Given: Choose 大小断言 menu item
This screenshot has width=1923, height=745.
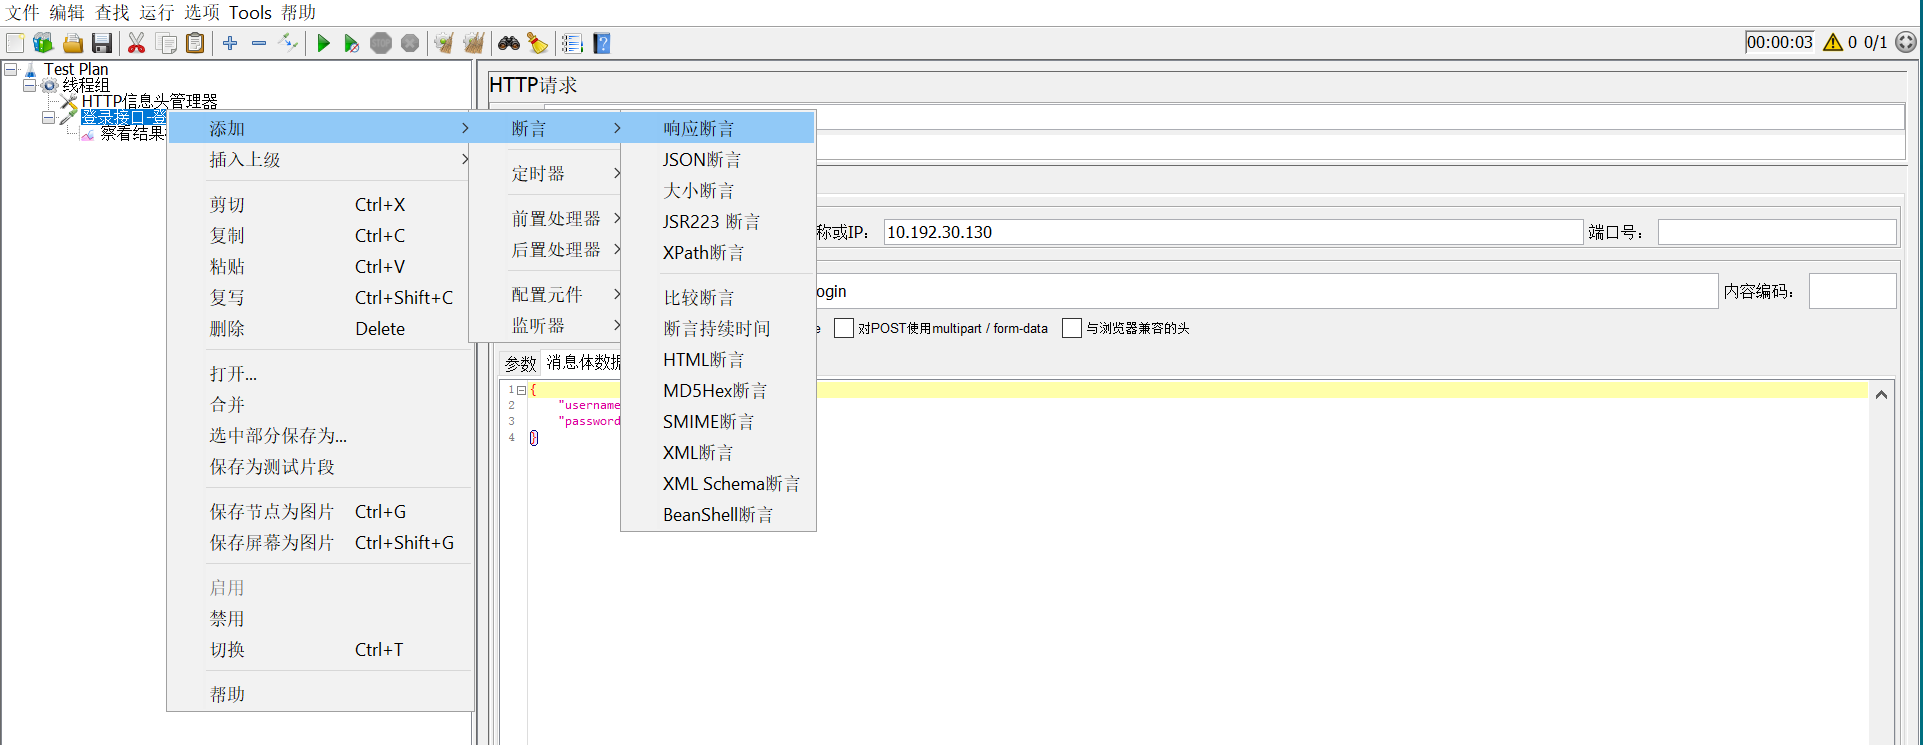Looking at the screenshot, I should 718,190.
